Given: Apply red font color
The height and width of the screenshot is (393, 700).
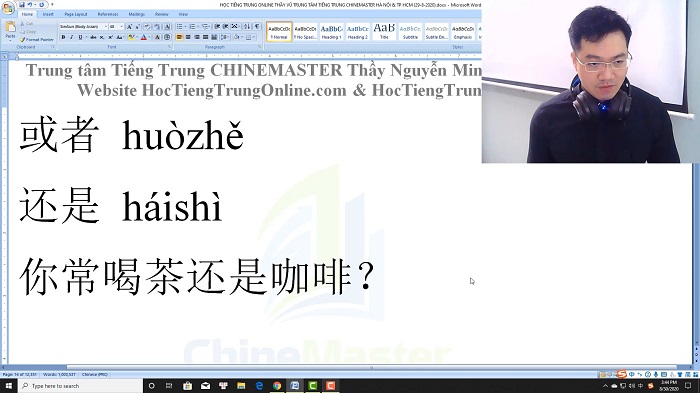Looking at the screenshot, I should tap(143, 37).
